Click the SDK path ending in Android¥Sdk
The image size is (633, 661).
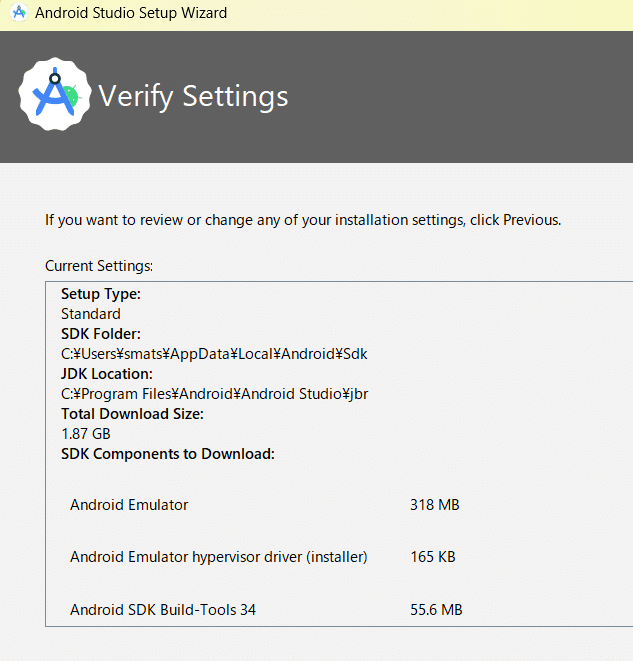pos(214,354)
